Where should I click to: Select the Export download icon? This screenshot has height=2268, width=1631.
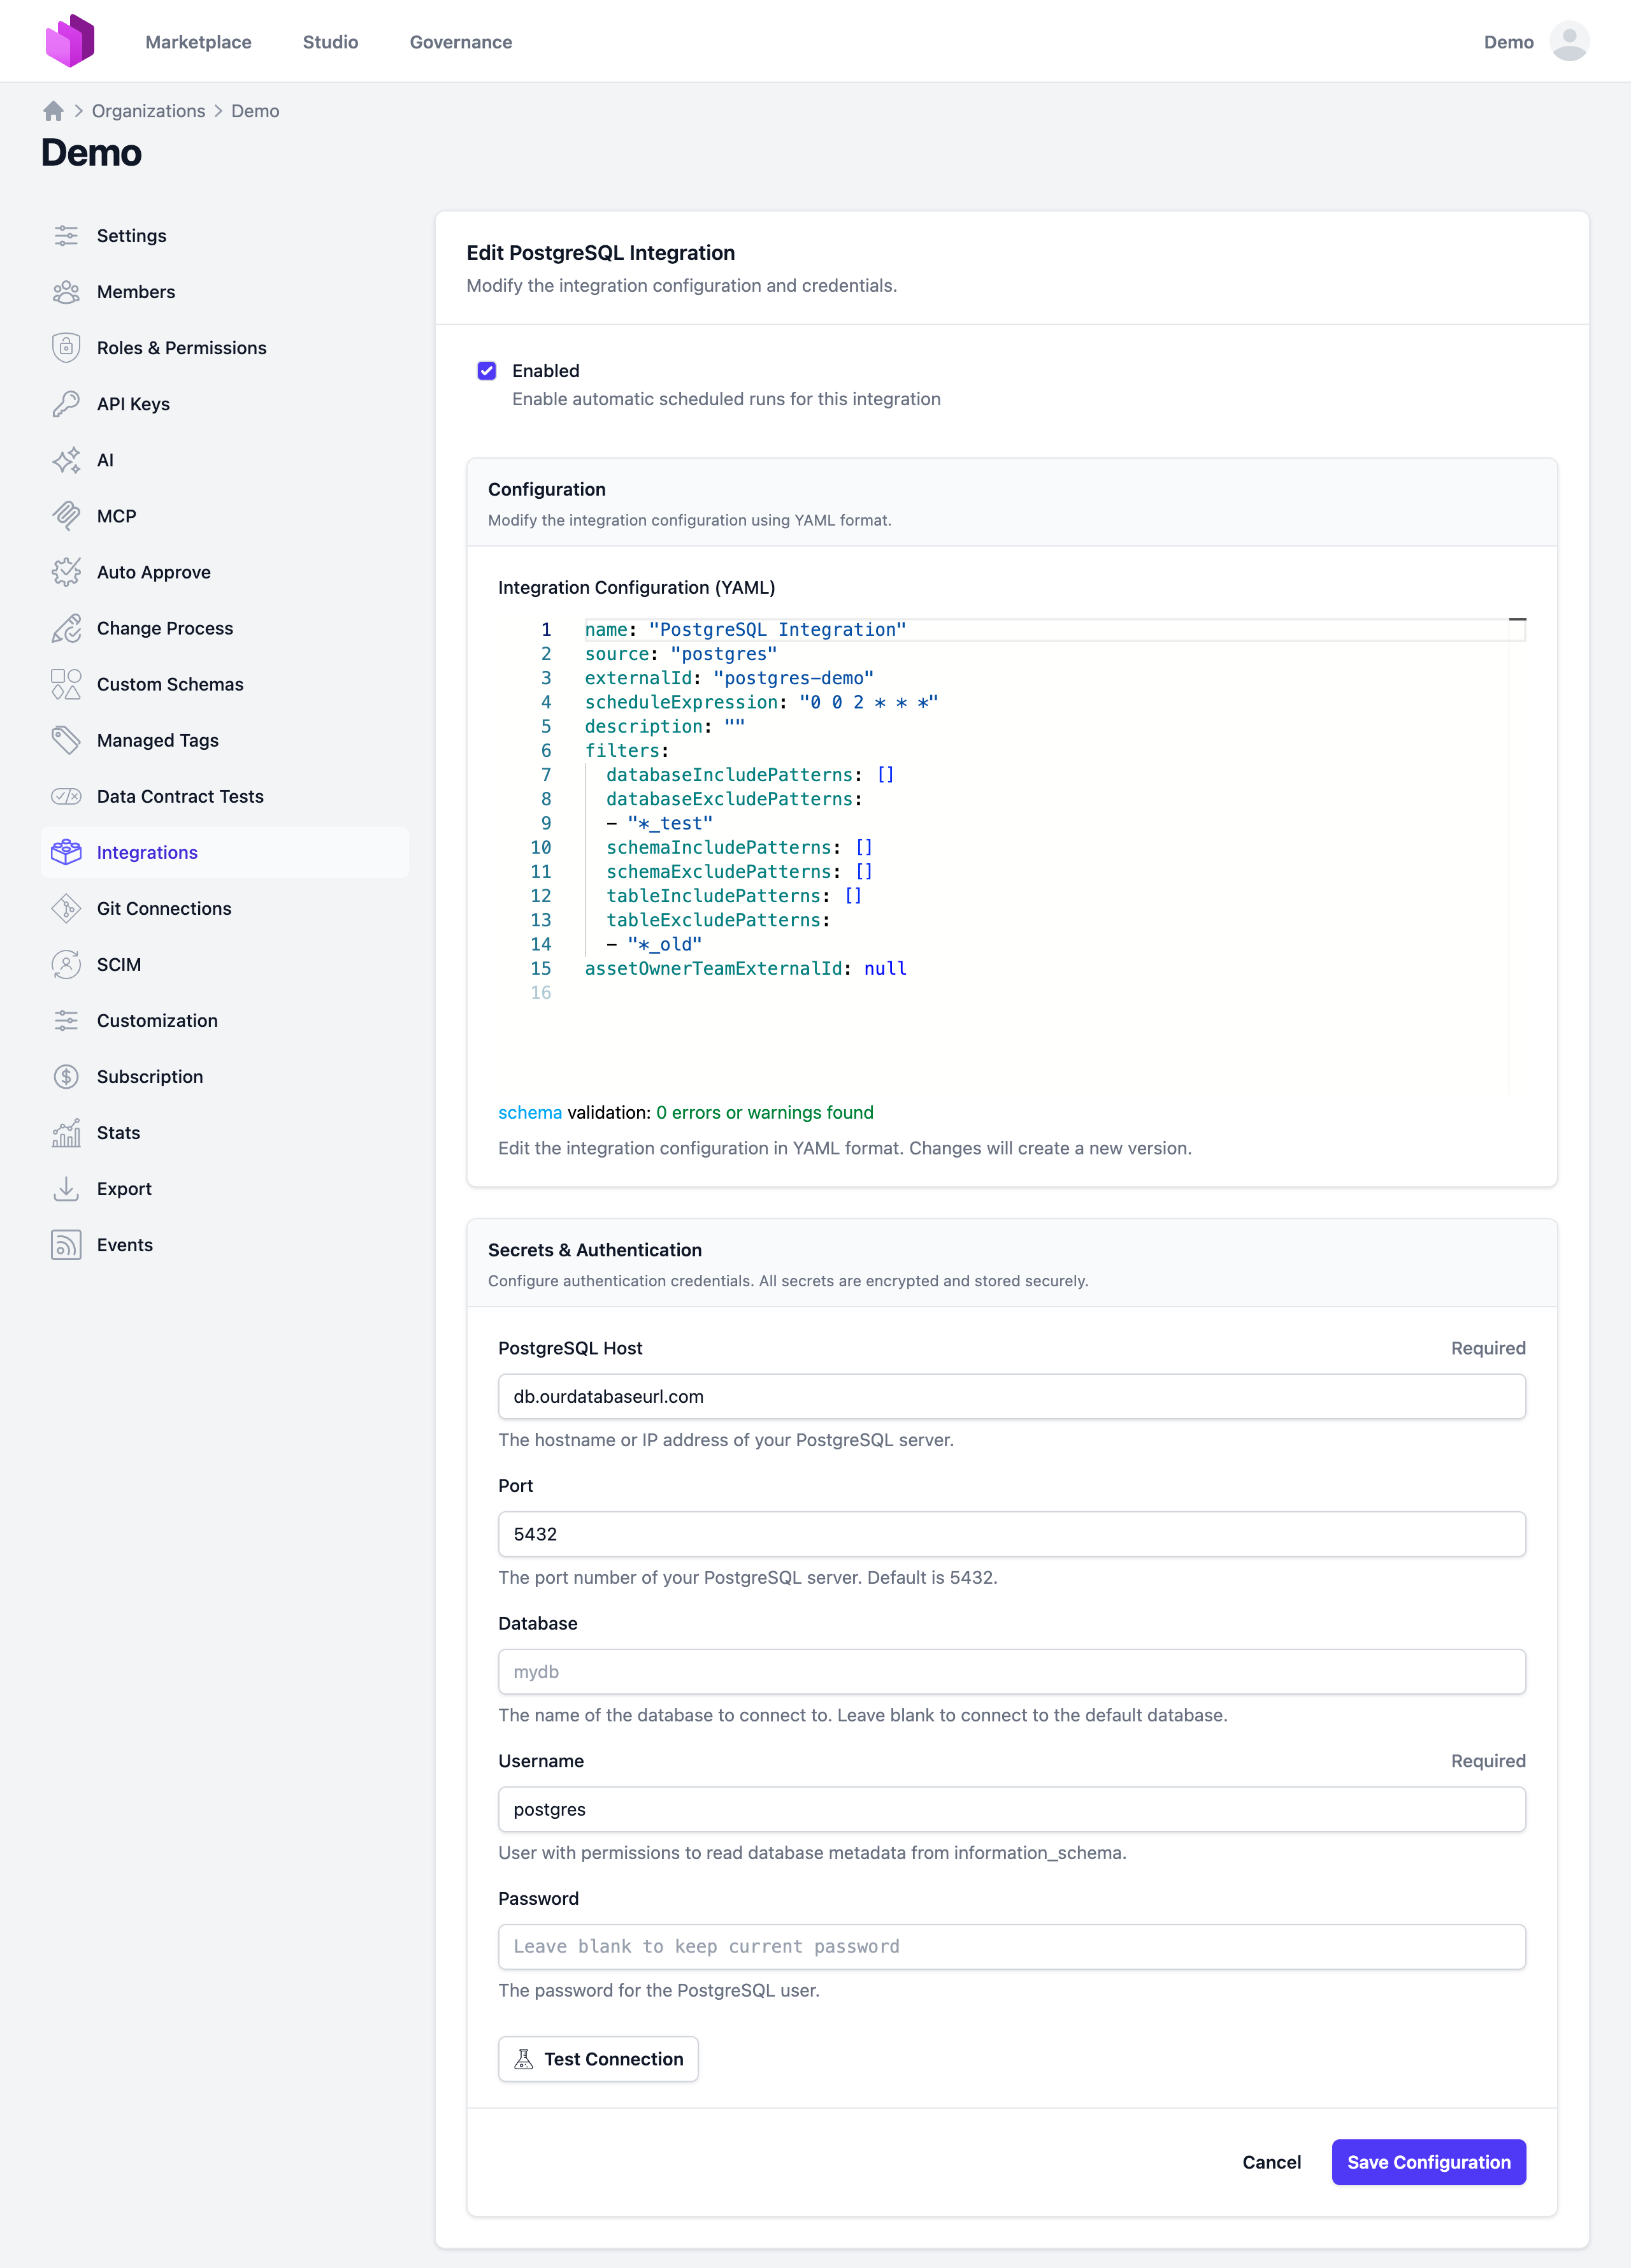click(x=66, y=1188)
